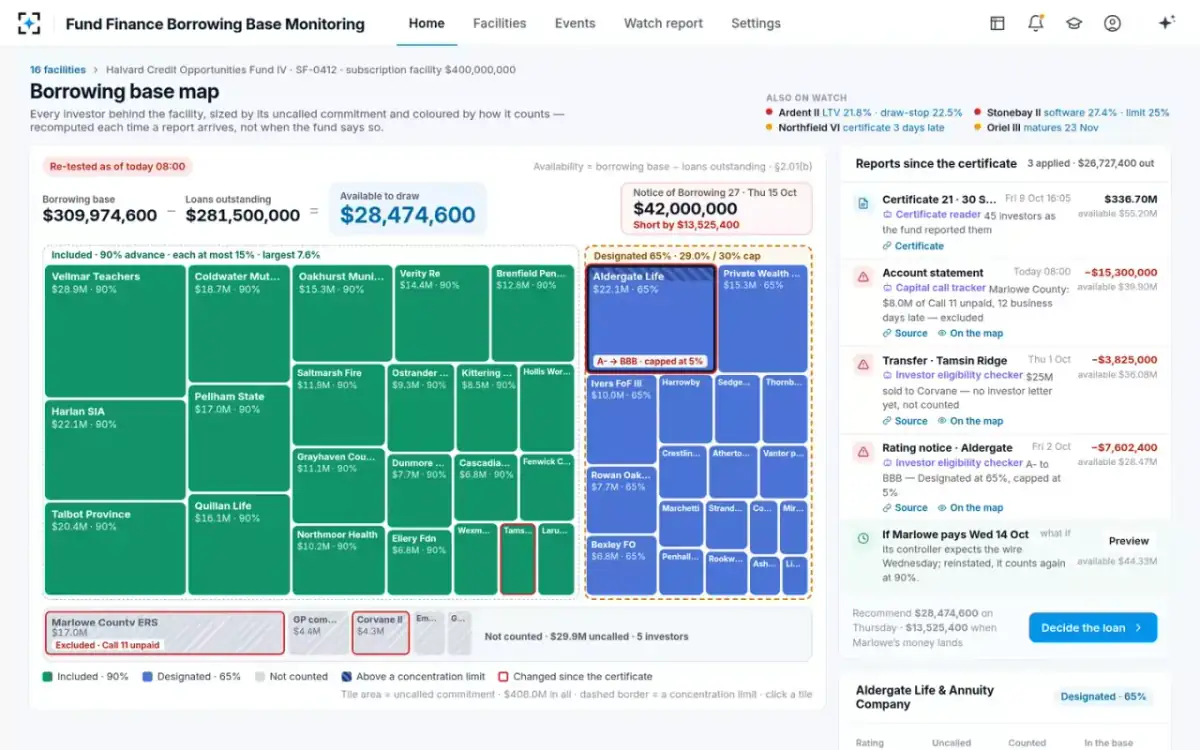Click Investor eligibility checker under Transfer

(952, 375)
